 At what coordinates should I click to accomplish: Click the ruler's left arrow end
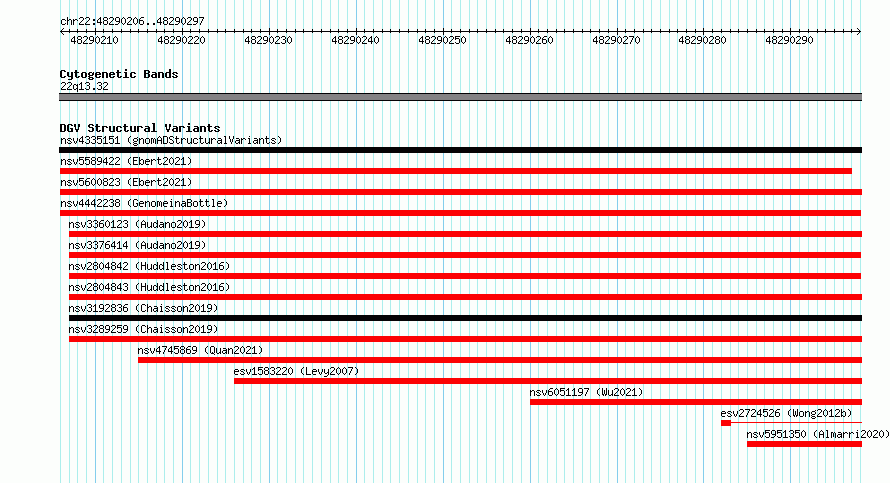click(62, 32)
